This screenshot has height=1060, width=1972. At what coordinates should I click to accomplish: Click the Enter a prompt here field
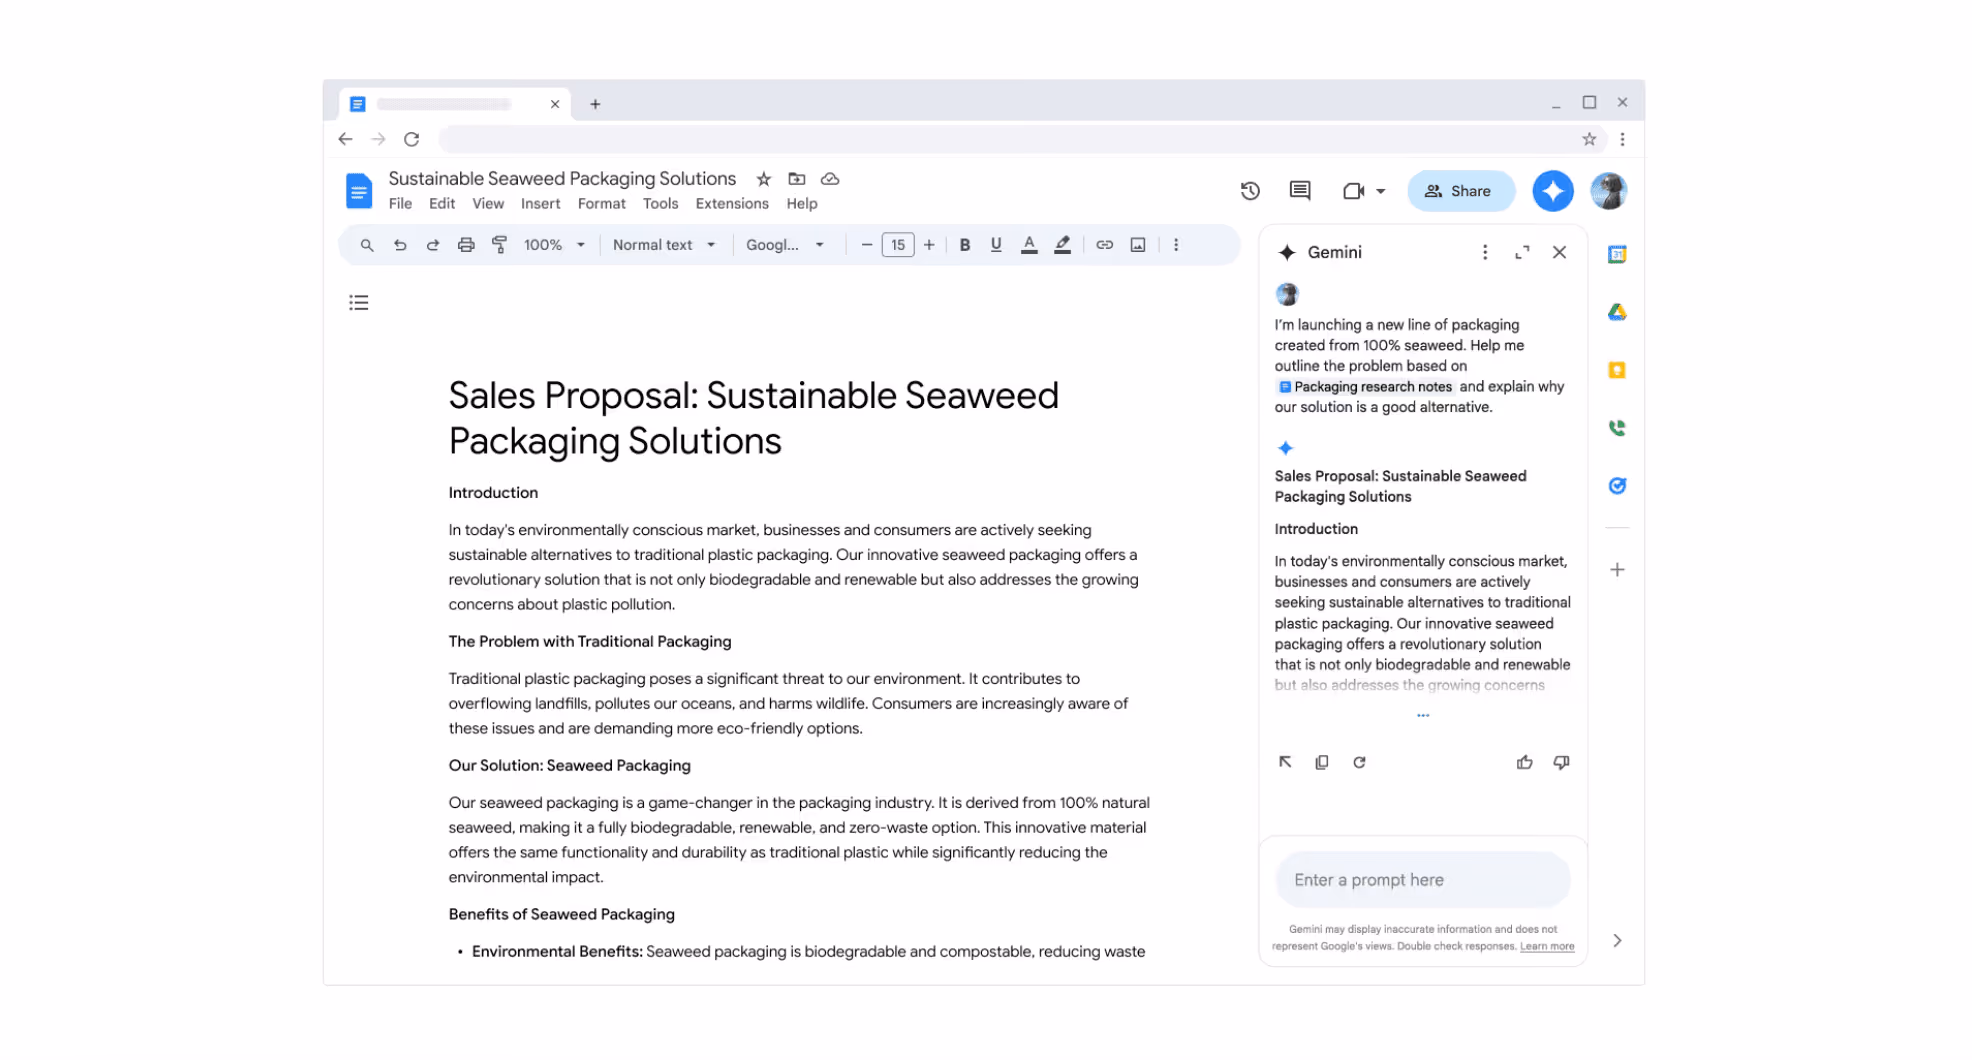click(1423, 880)
